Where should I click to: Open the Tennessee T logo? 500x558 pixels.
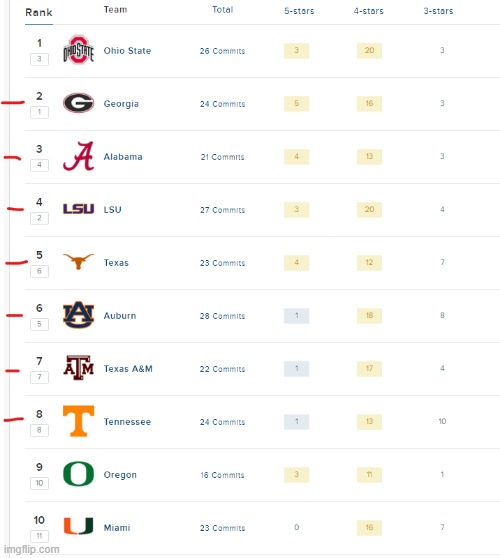(78, 421)
